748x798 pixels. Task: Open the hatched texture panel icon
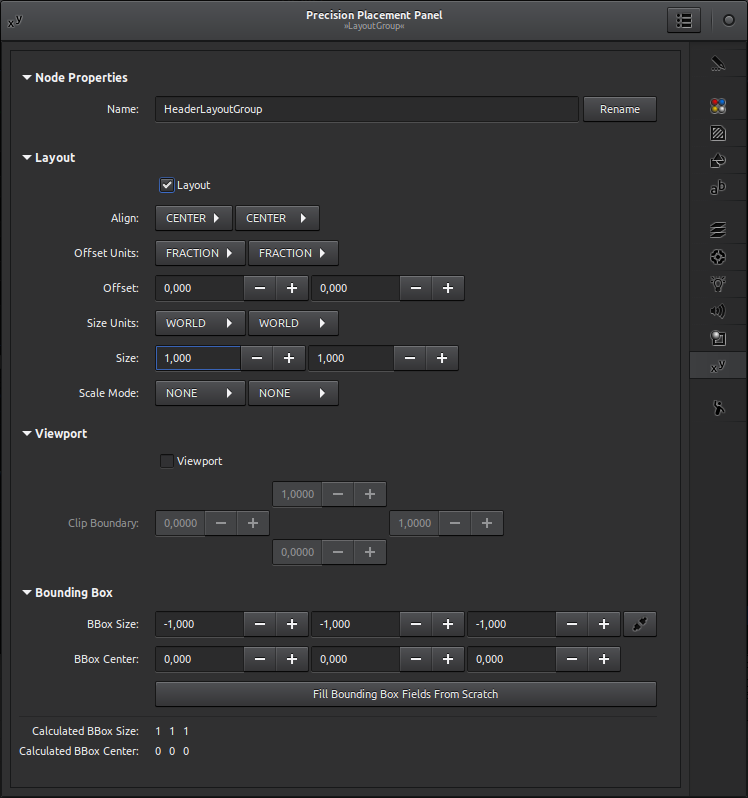click(718, 133)
